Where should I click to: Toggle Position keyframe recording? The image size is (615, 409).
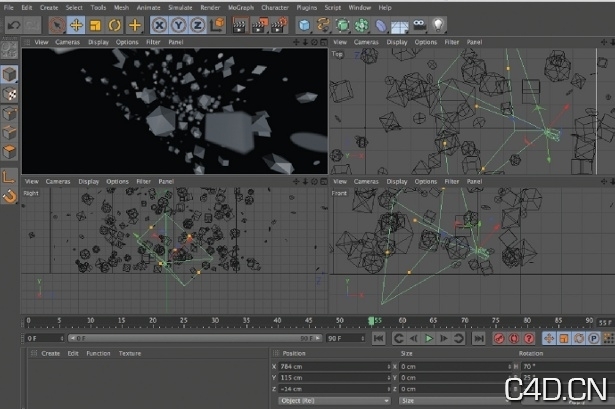coord(549,338)
